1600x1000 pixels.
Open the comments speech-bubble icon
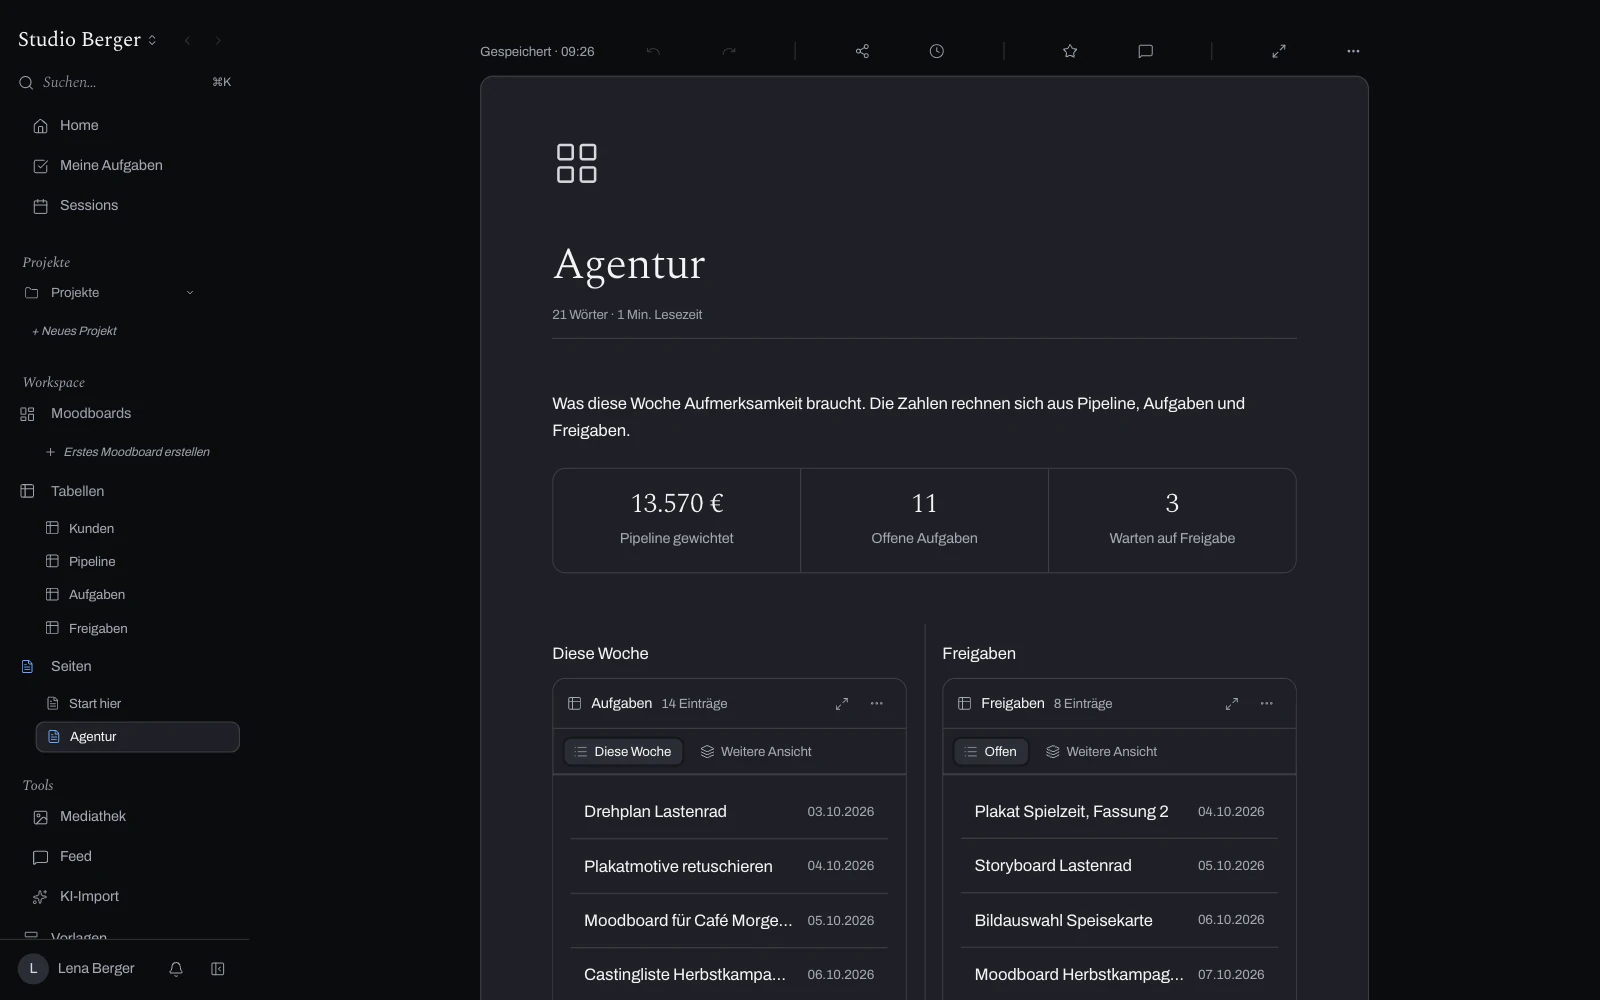(1145, 51)
